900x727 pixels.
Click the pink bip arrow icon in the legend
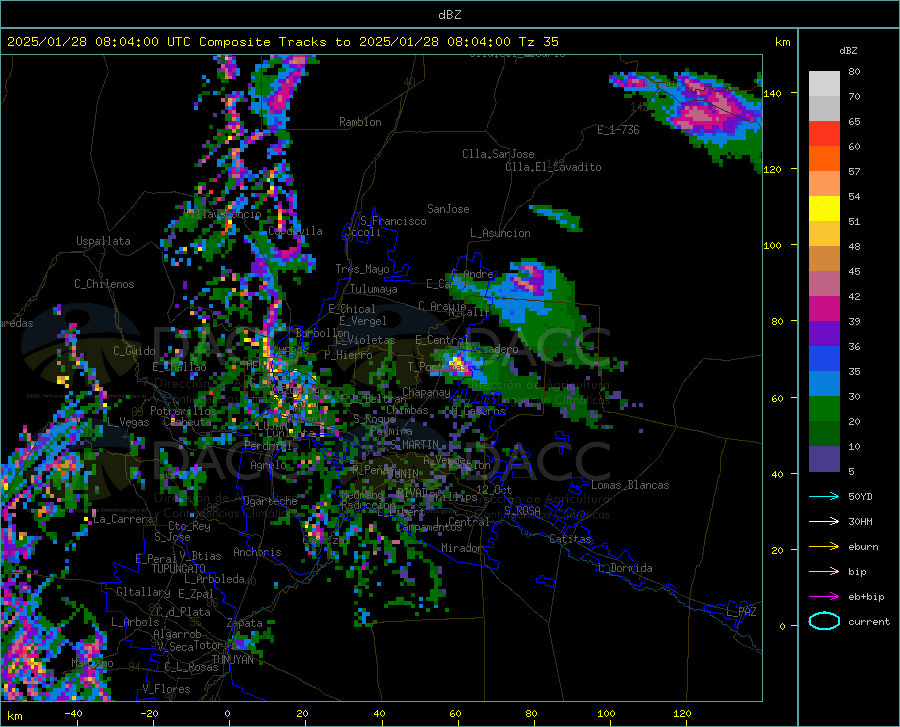coord(824,571)
